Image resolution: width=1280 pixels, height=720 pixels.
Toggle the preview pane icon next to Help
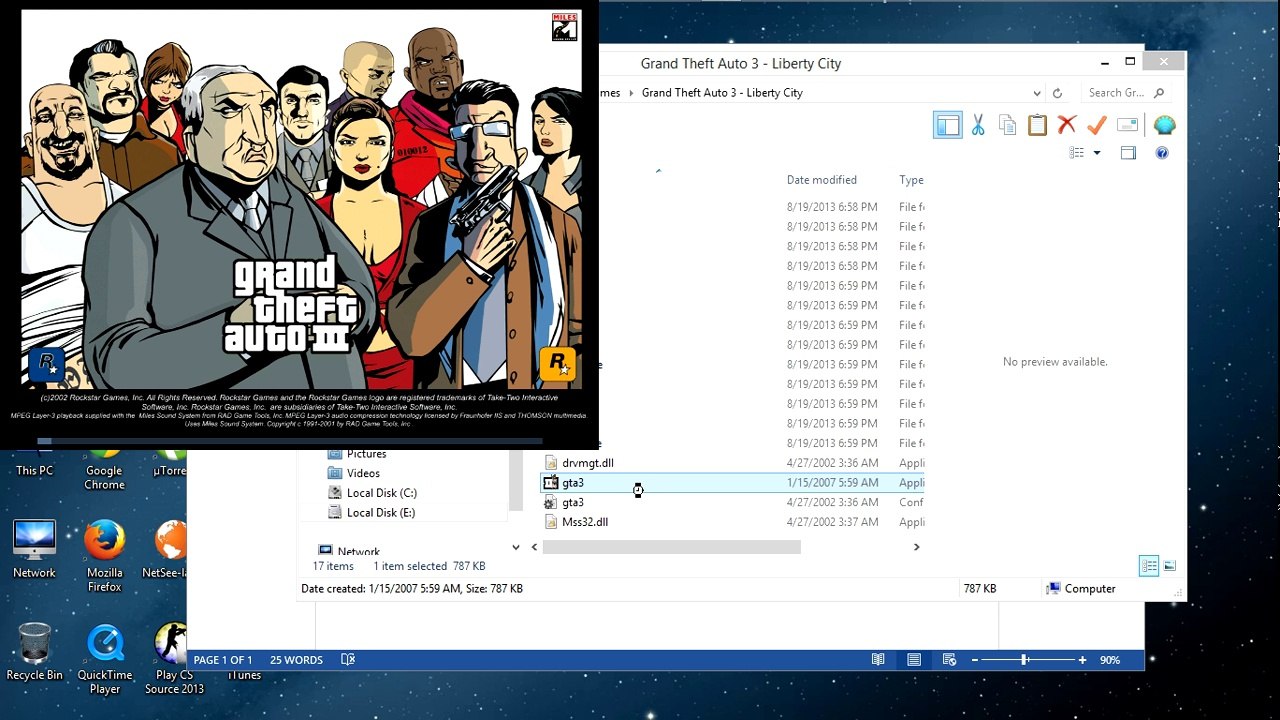tap(1128, 153)
